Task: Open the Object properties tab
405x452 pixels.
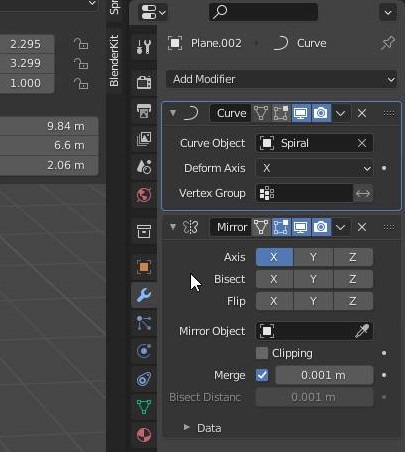Action: 144,267
